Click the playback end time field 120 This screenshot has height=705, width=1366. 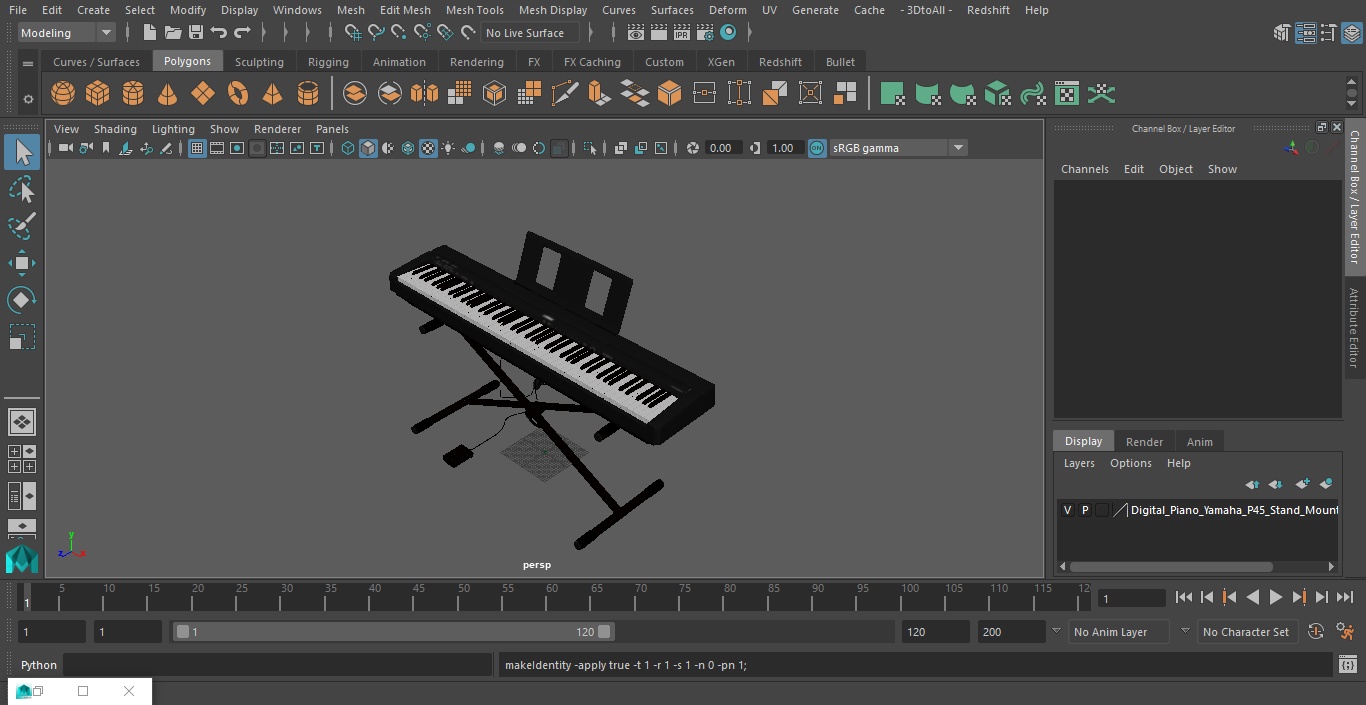(935, 632)
